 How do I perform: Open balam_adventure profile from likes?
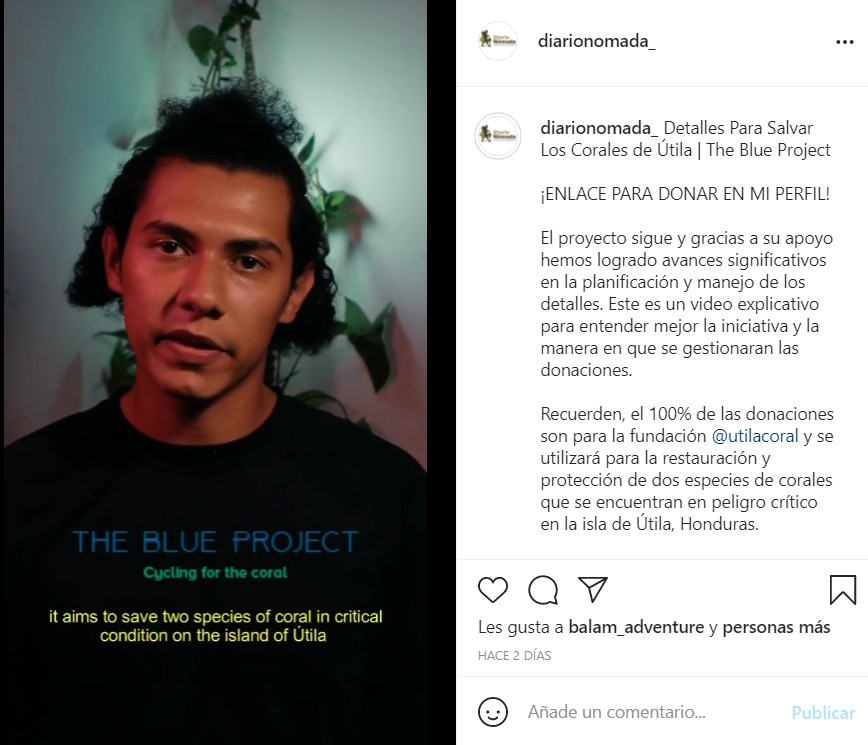pos(636,627)
